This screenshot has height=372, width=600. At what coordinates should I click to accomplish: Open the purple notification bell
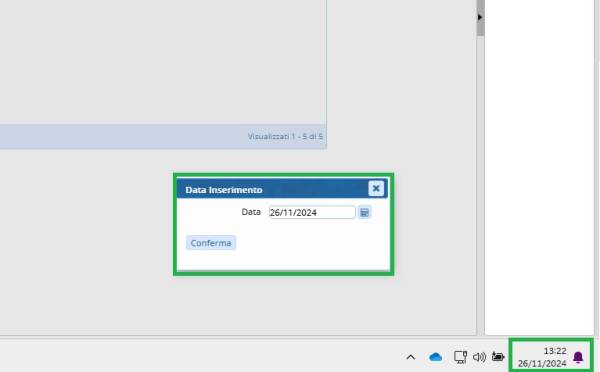tap(578, 357)
